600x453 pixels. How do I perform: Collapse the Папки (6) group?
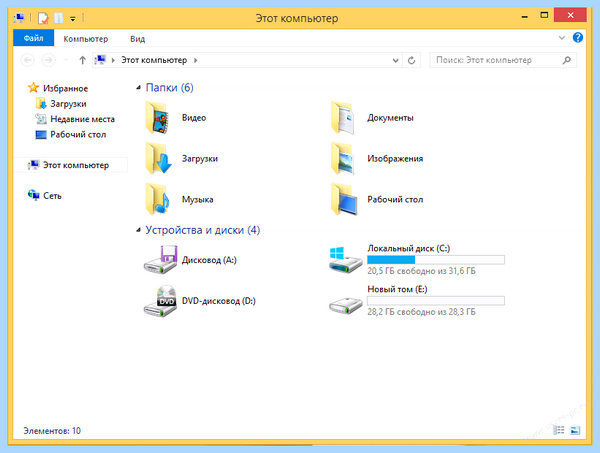pyautogui.click(x=138, y=88)
